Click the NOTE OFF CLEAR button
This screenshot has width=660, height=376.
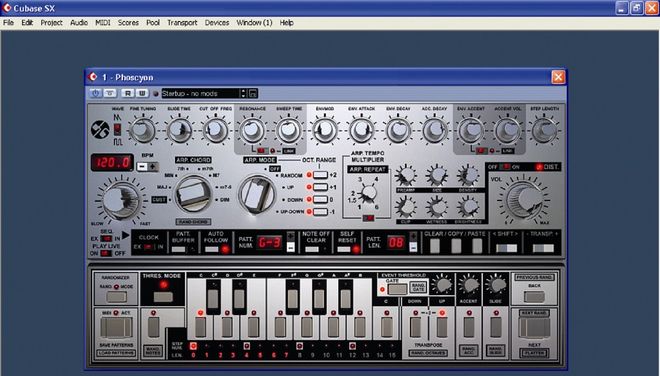pyautogui.click(x=312, y=249)
